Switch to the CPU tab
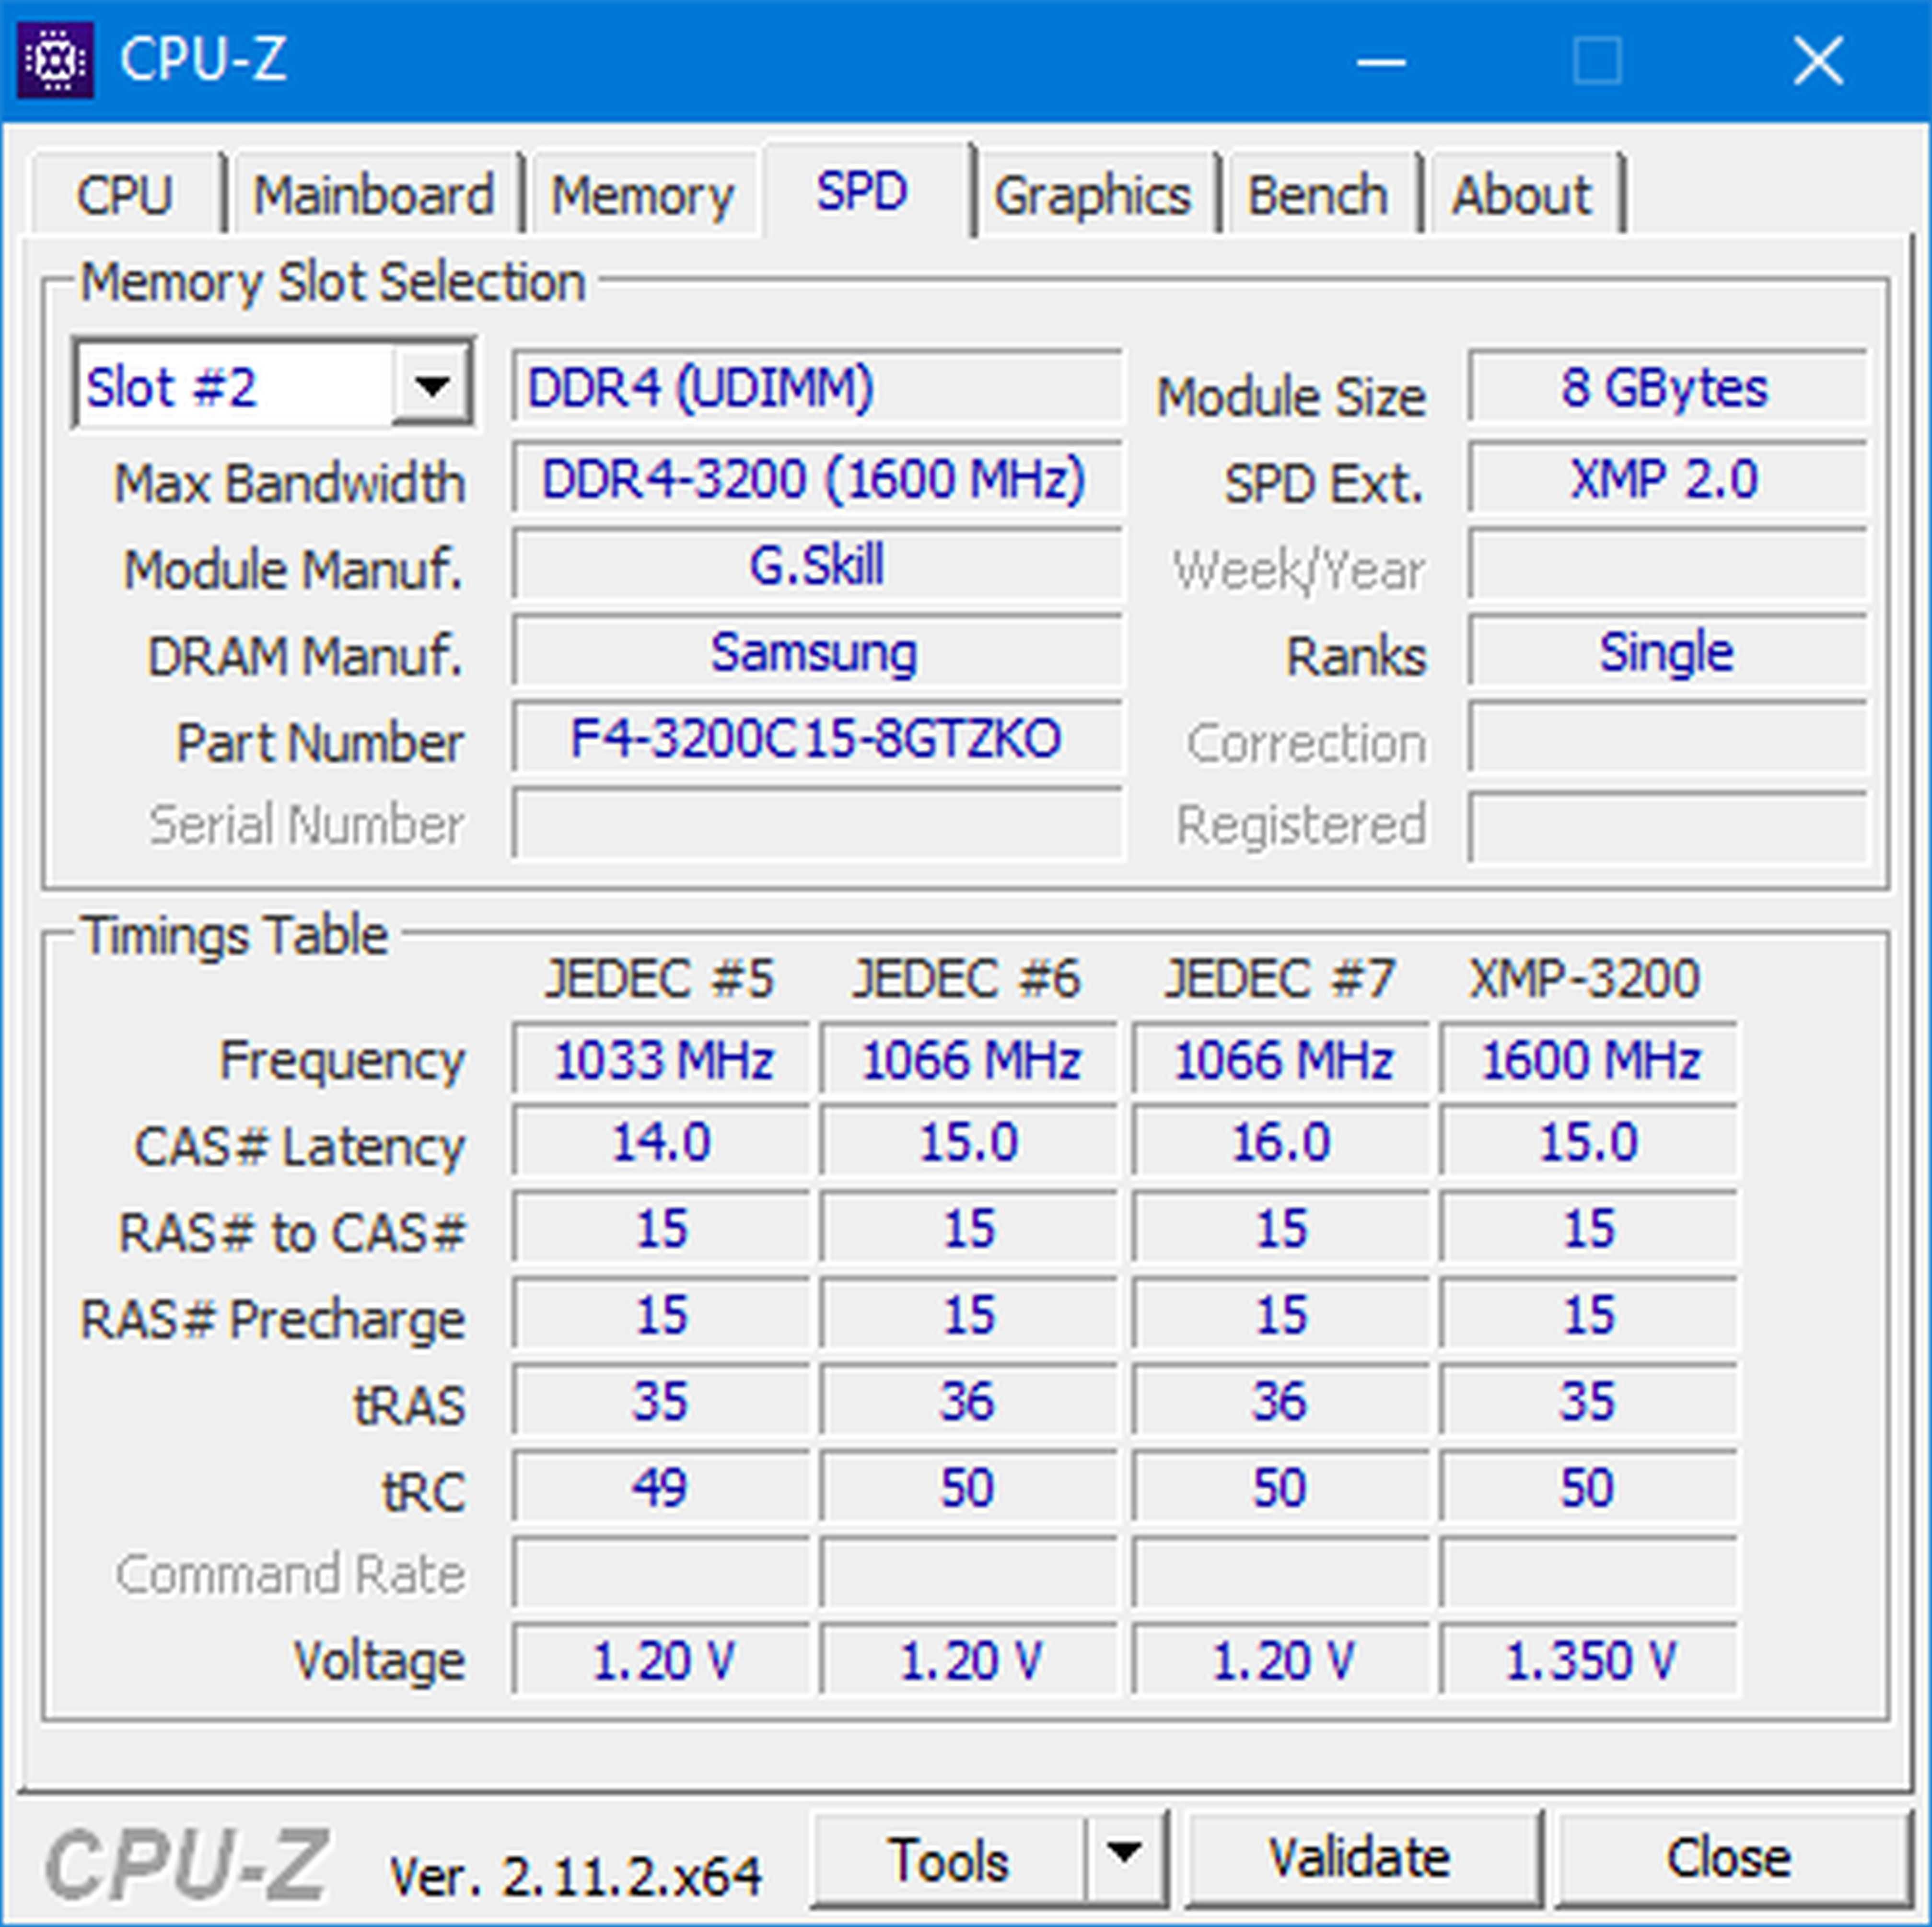 pyautogui.click(x=126, y=194)
